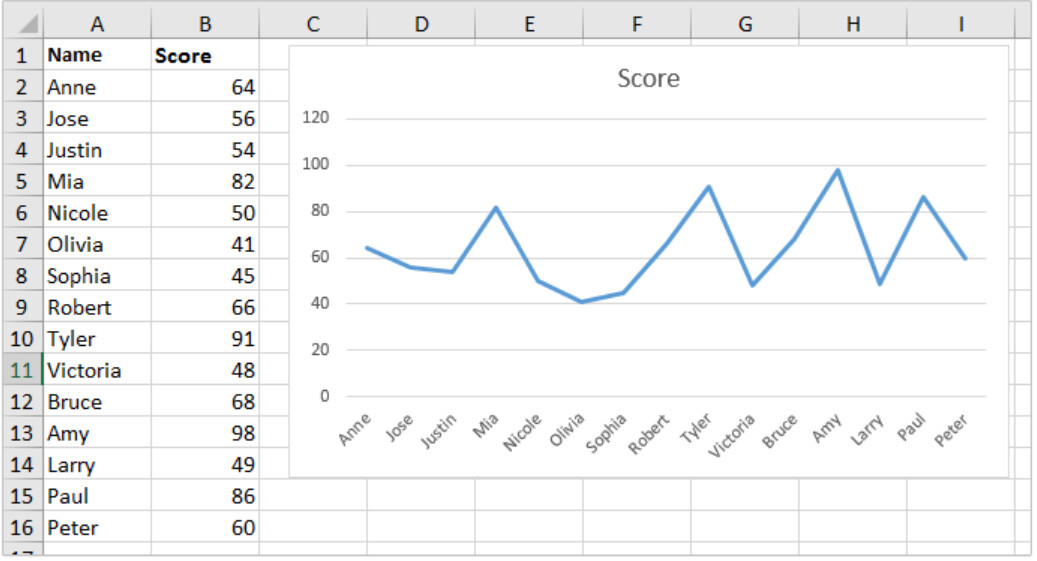This screenshot has width=1037, height=561.
Task: Click the Olivia low point on line
Action: tap(581, 302)
